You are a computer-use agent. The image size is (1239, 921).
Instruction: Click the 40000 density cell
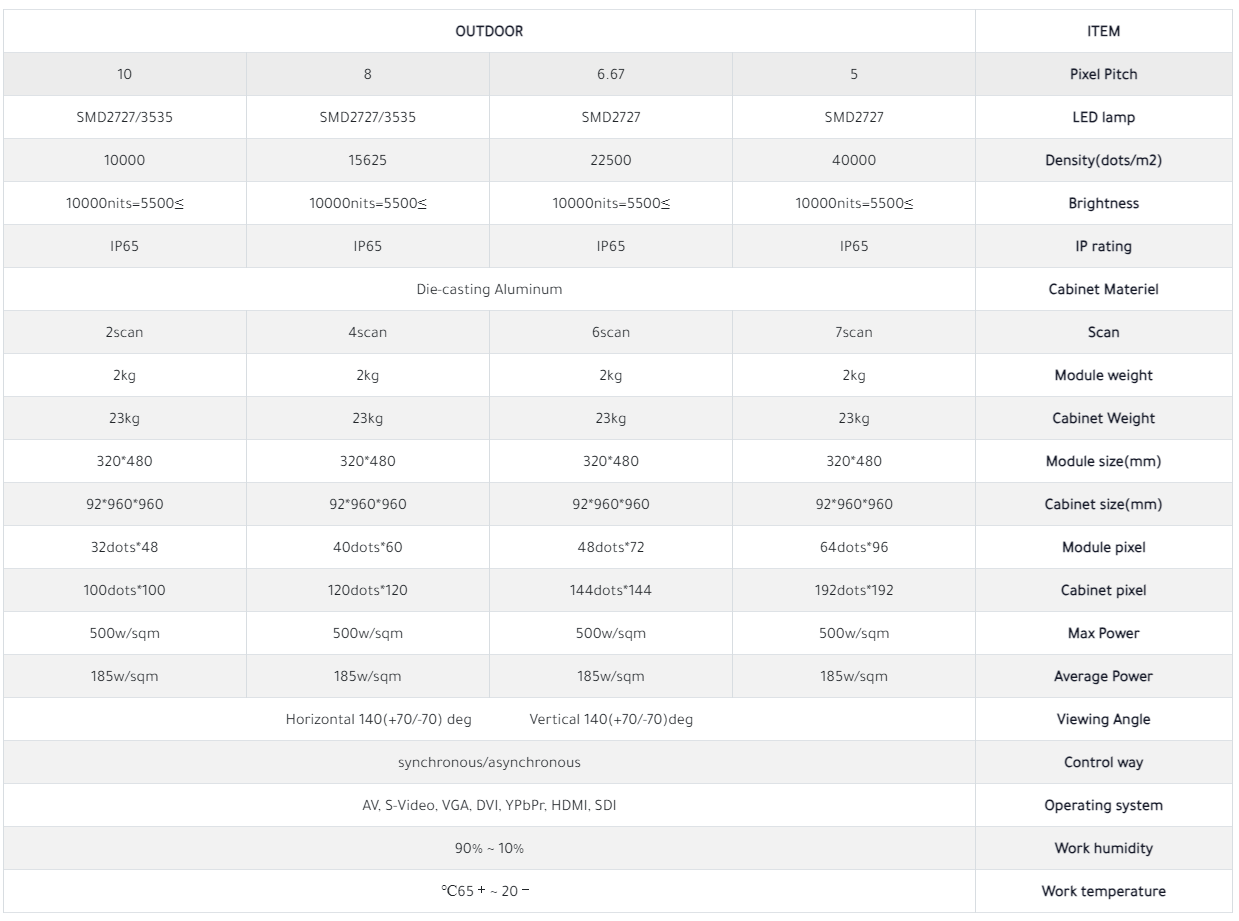click(853, 160)
